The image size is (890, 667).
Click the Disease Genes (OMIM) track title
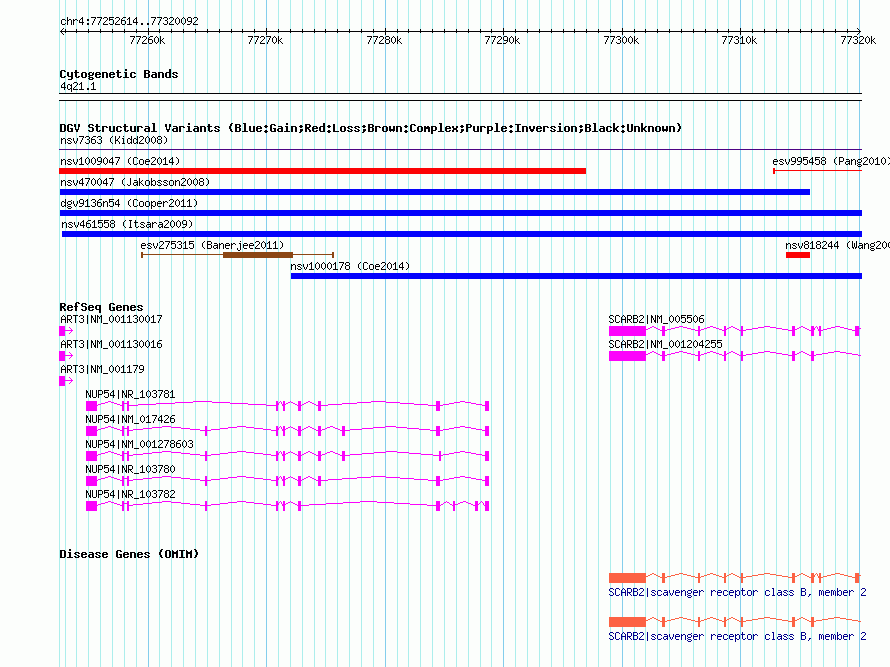(129, 554)
